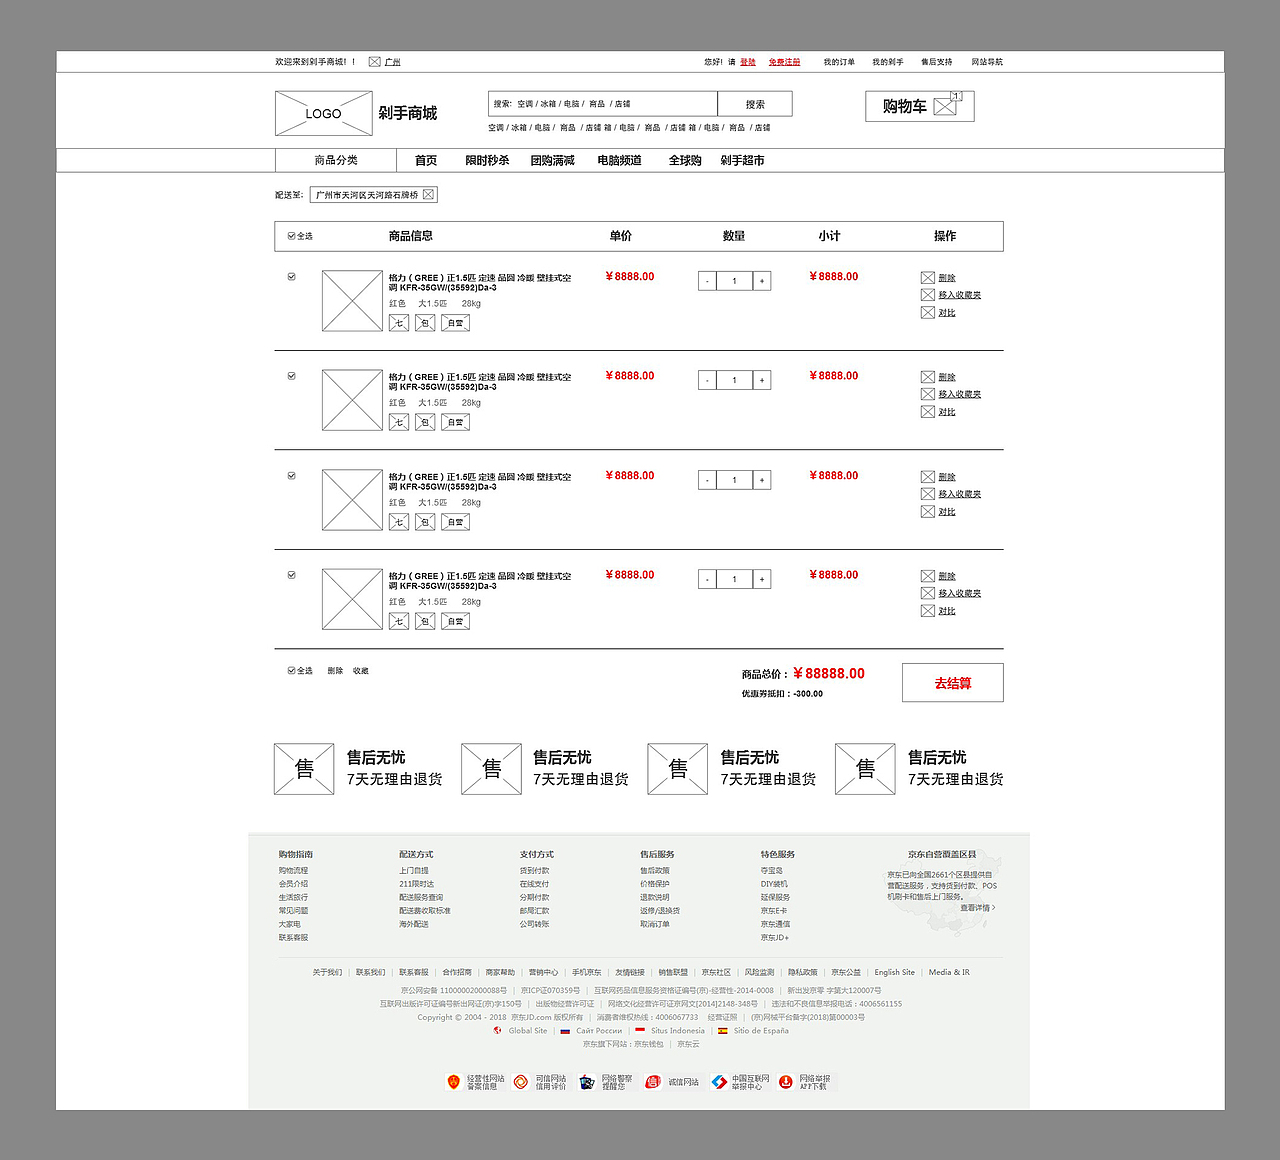The width and height of the screenshot is (1280, 1160).
Task: Uncheck the fourth cart item checkbox
Action: 292,575
